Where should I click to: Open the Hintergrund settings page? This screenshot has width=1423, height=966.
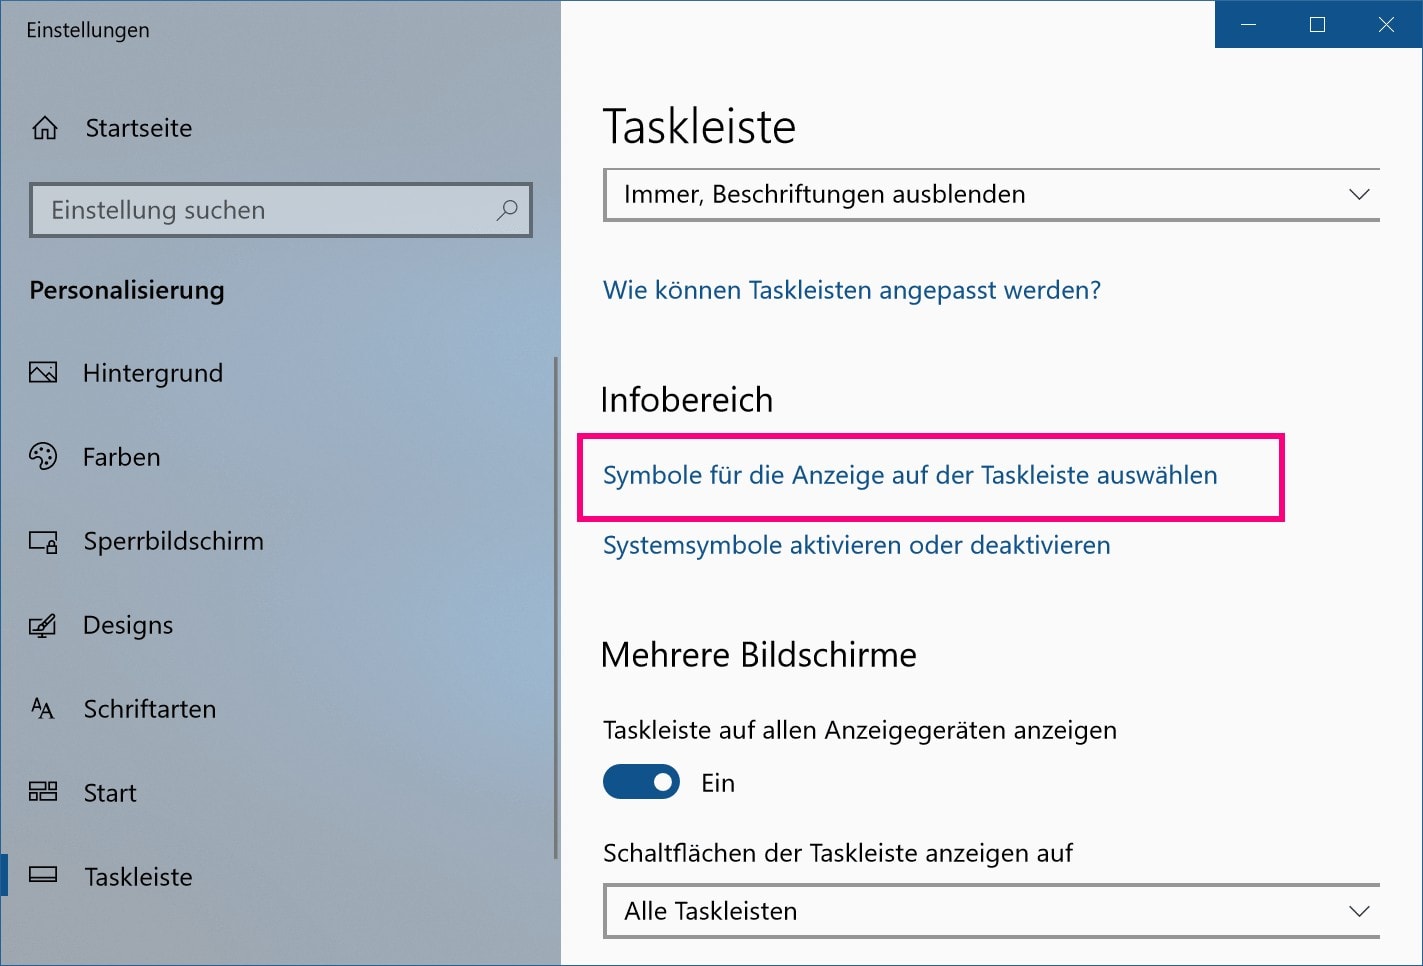(153, 373)
